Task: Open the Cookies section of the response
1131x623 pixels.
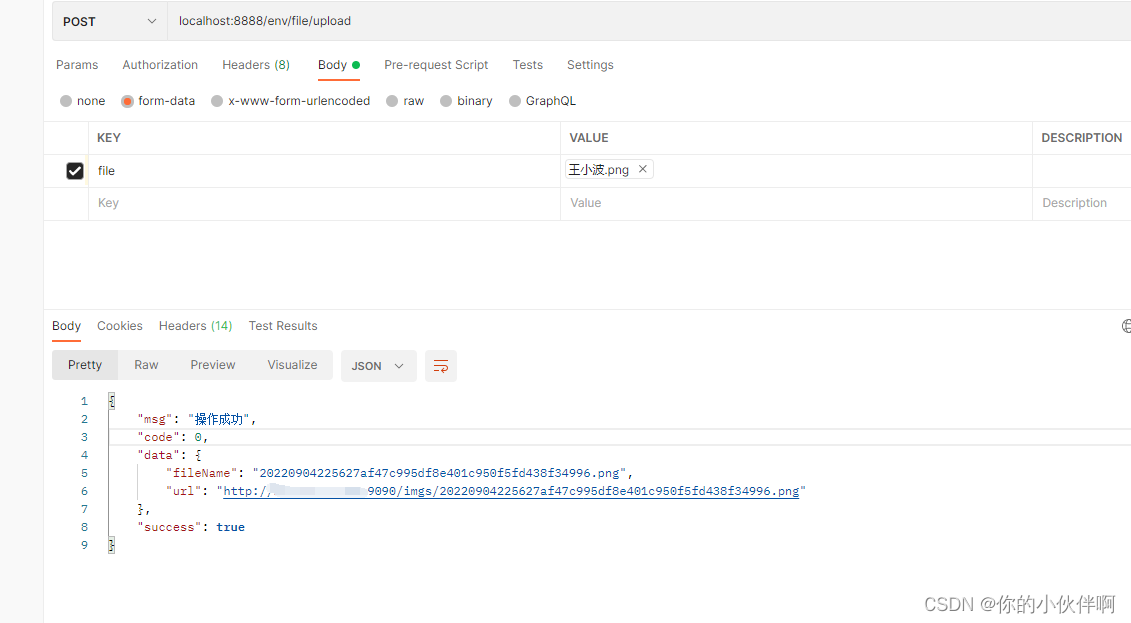Action: pos(119,325)
